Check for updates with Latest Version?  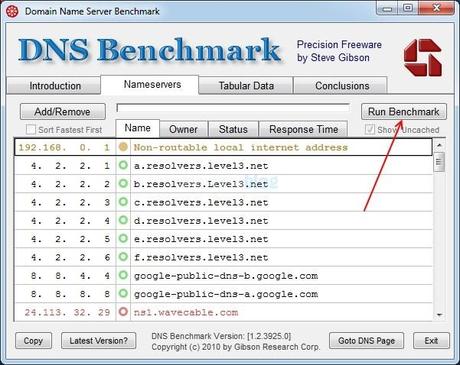pyautogui.click(x=99, y=341)
